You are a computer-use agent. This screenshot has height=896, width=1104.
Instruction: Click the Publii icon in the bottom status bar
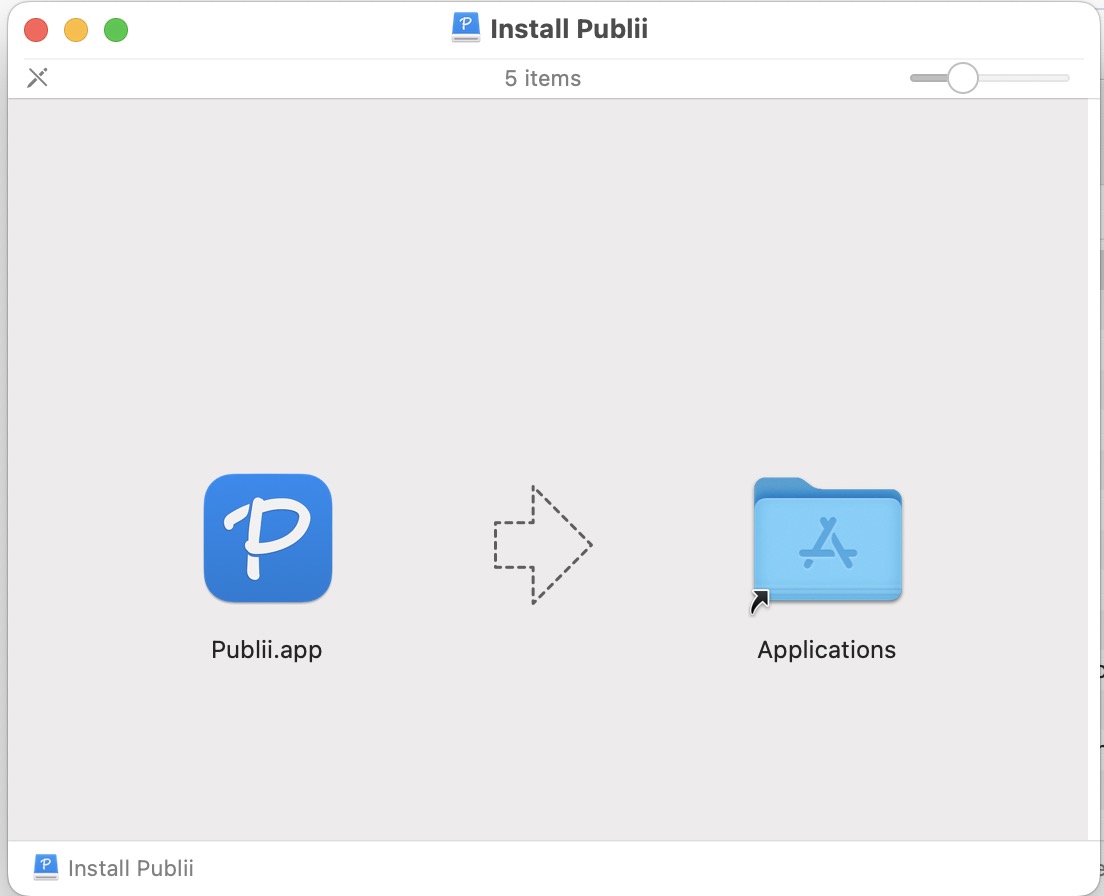pos(44,868)
